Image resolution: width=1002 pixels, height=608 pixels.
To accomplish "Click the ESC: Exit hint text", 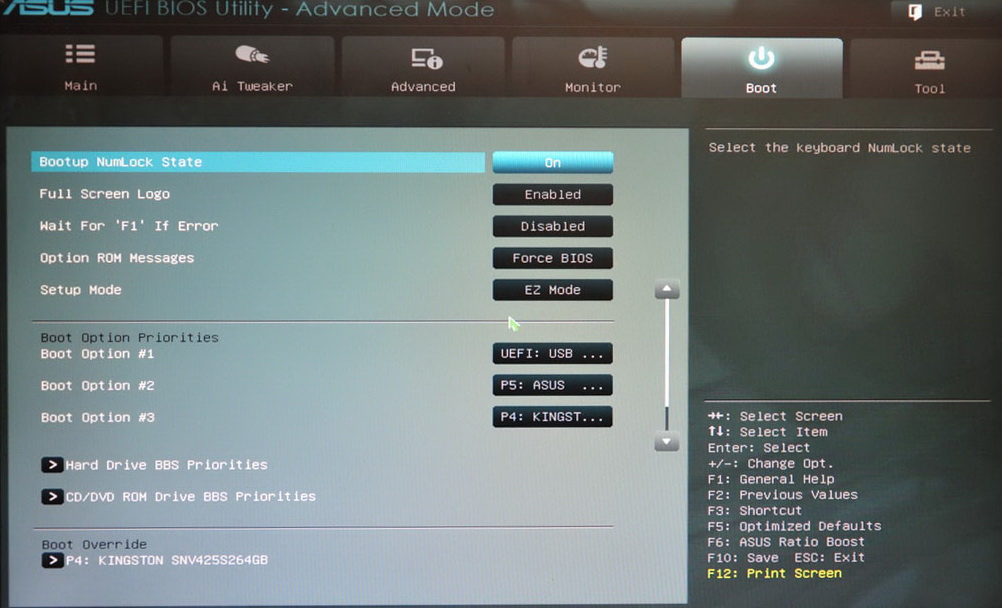I will pyautogui.click(x=829, y=557).
